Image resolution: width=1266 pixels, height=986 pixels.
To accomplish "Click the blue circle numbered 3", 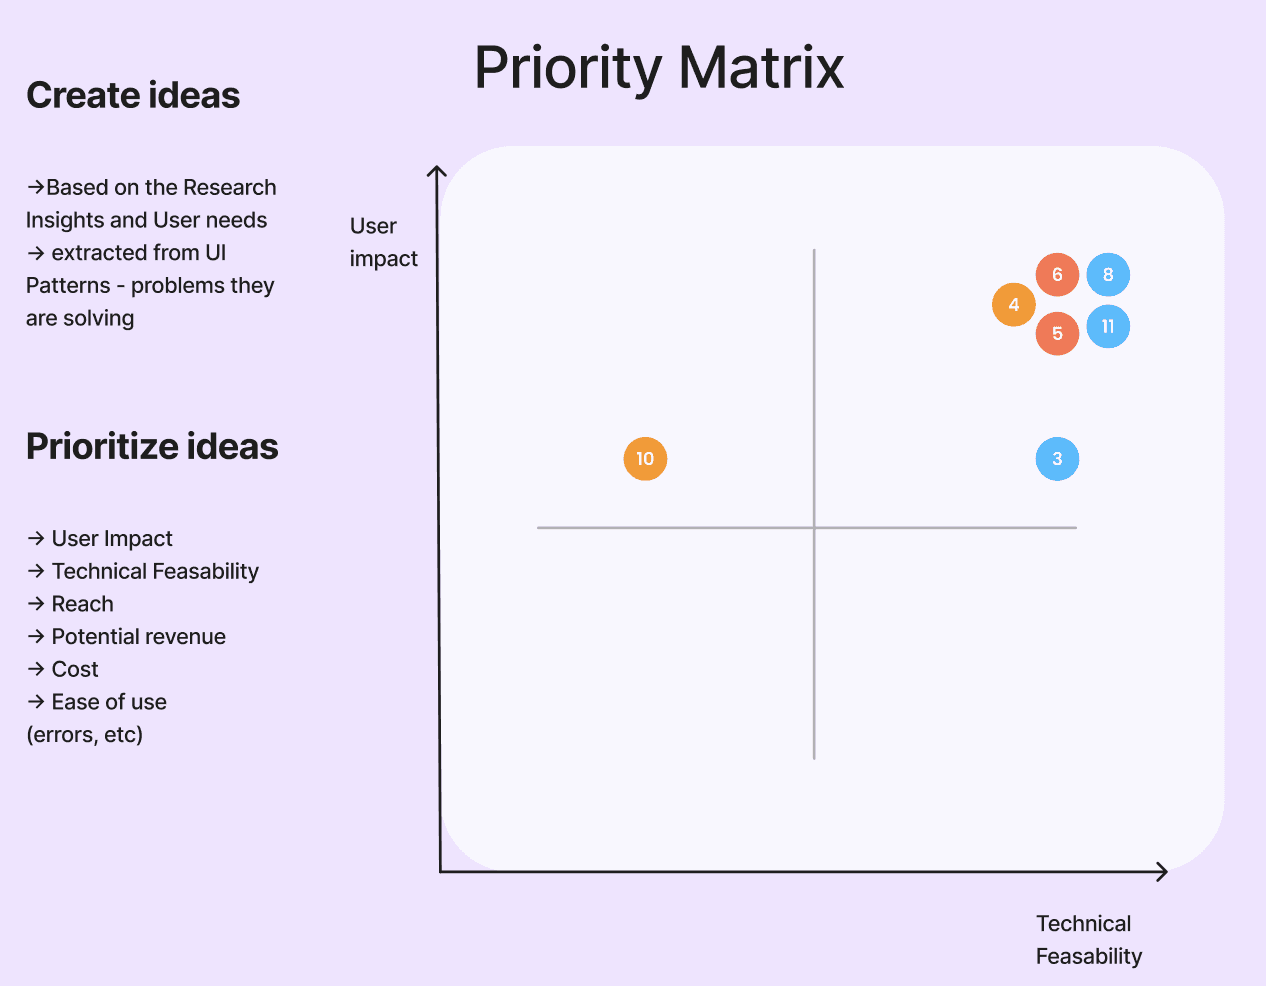I will click(x=1057, y=459).
